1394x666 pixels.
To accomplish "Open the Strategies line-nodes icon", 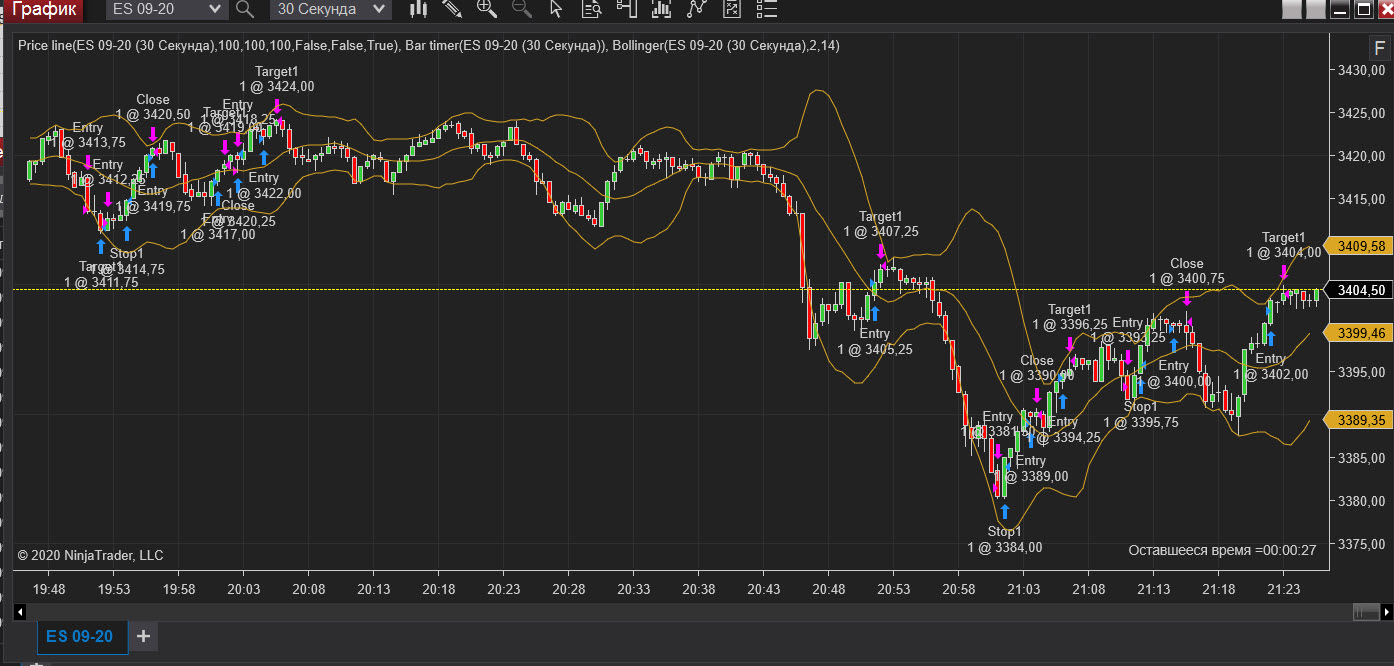I will point(697,9).
